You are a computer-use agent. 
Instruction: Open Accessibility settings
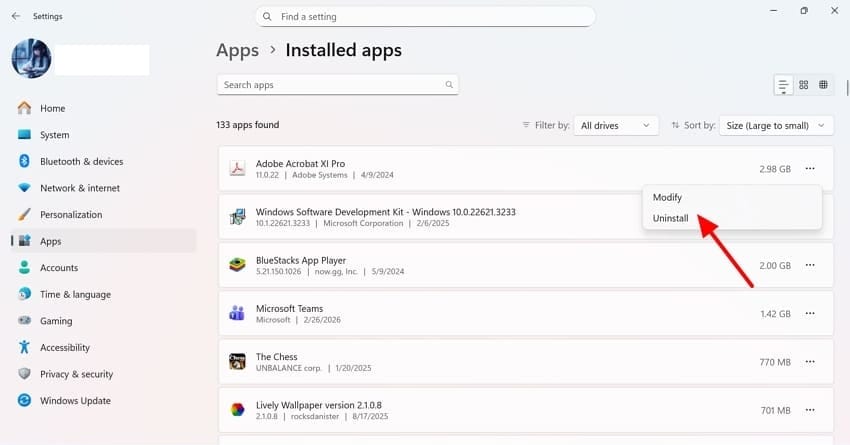coord(103,347)
